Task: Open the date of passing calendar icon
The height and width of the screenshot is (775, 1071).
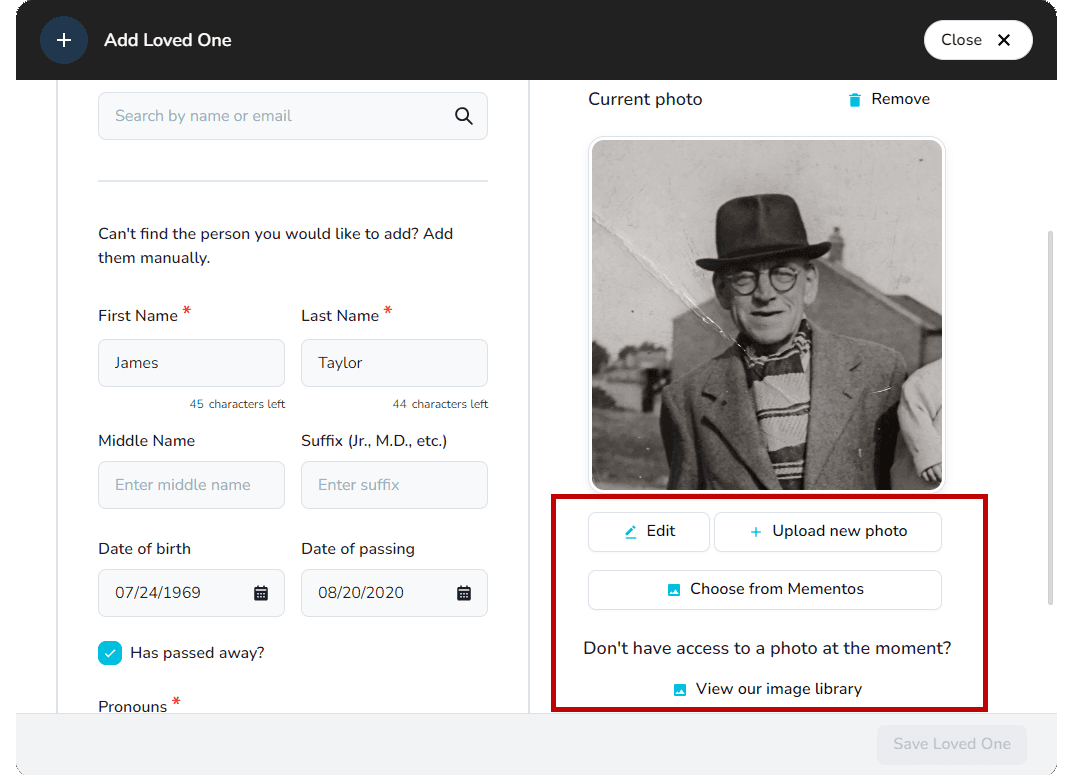Action: click(464, 593)
